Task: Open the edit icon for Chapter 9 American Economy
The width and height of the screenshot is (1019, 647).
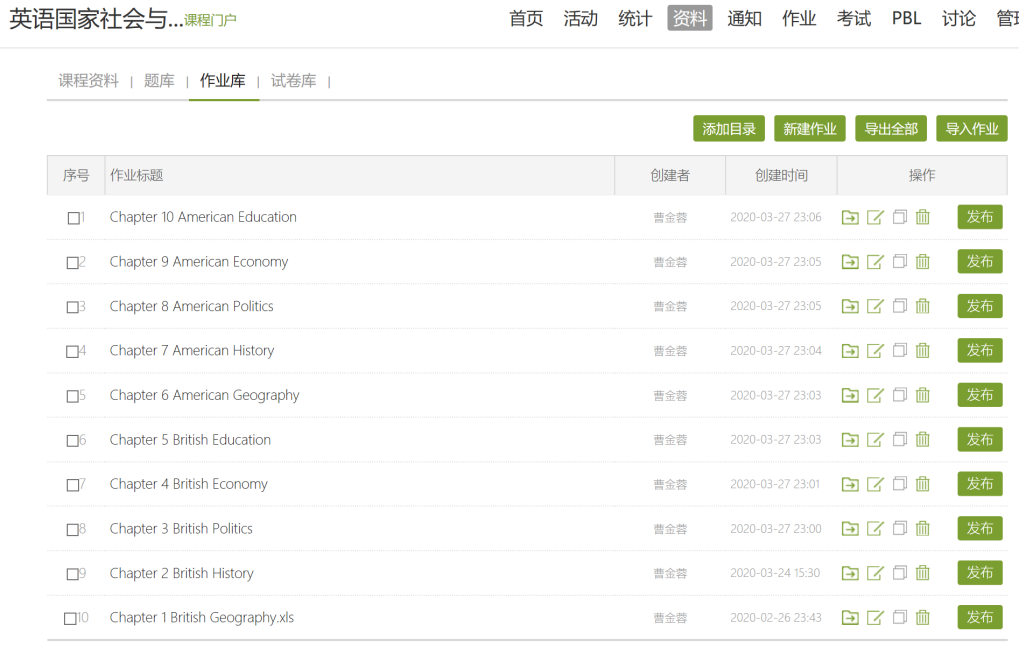Action: (875, 262)
